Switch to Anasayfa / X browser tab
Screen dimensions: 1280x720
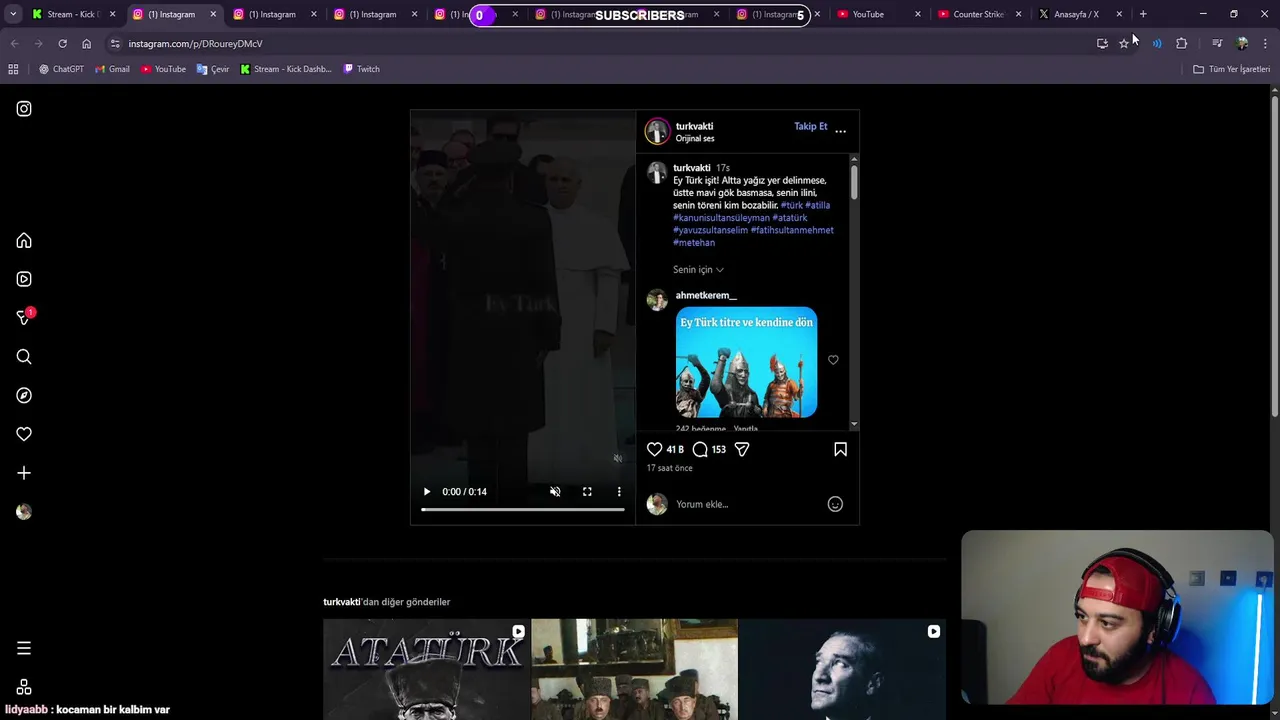(1080, 14)
